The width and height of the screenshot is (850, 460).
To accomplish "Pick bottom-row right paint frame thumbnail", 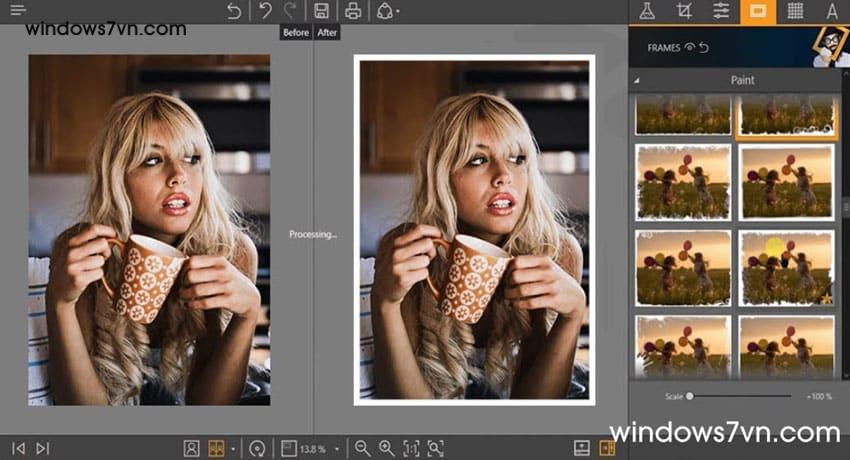I will click(786, 347).
